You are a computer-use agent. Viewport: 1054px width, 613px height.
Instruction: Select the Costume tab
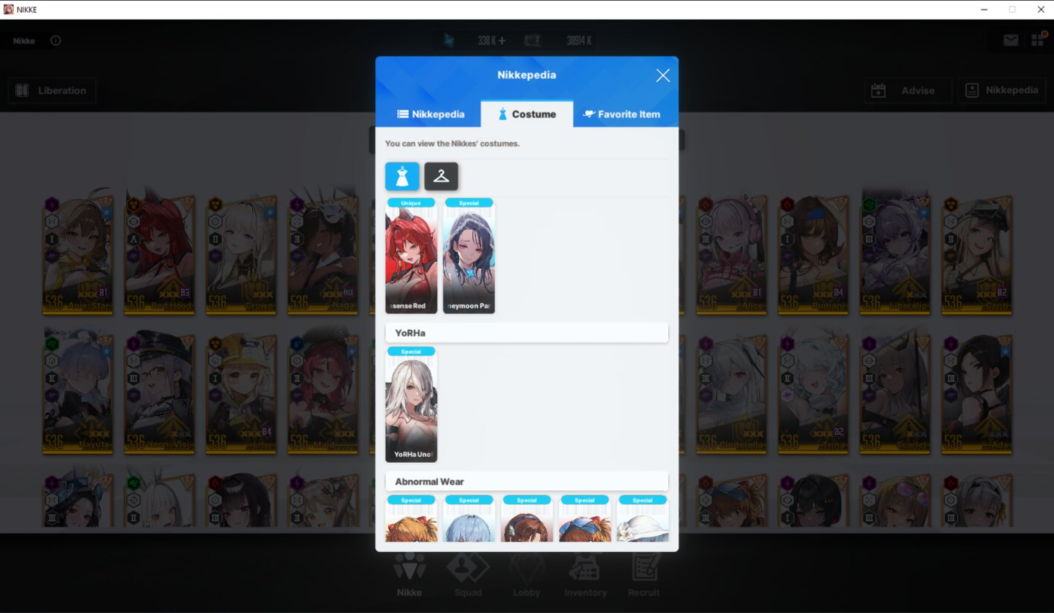point(527,114)
